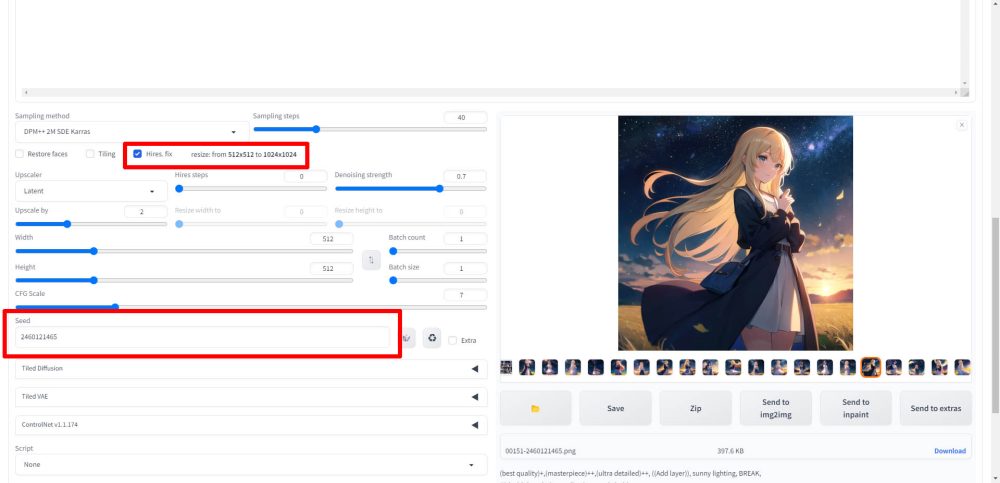Image resolution: width=1000 pixels, height=483 pixels.
Task: Click the recycle icon to reuse last seed
Action: pos(432,339)
